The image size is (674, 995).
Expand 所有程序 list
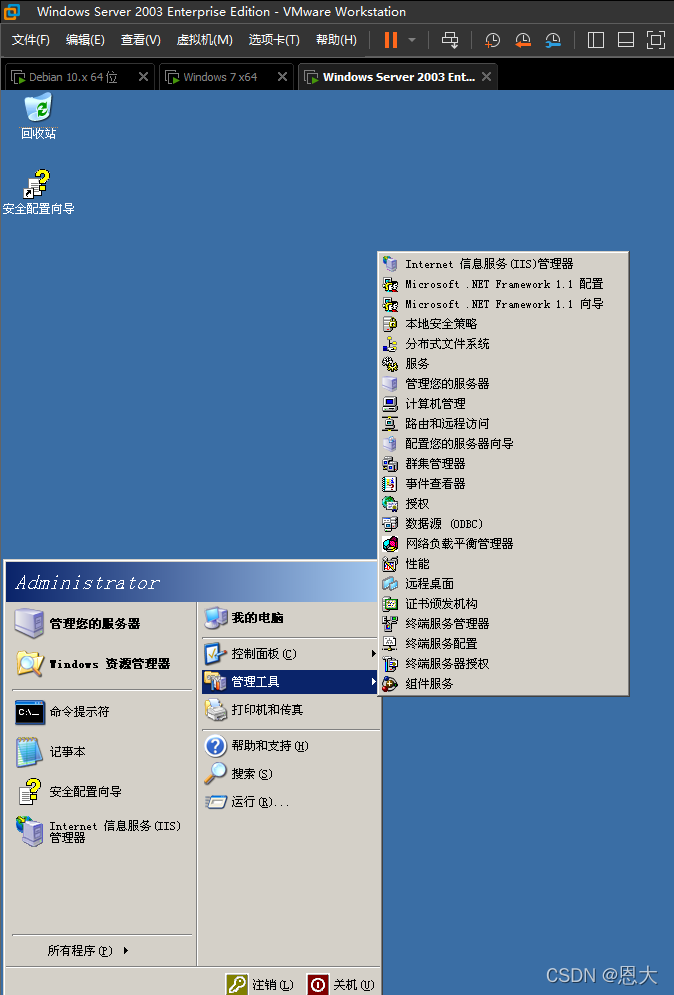pyautogui.click(x=88, y=951)
